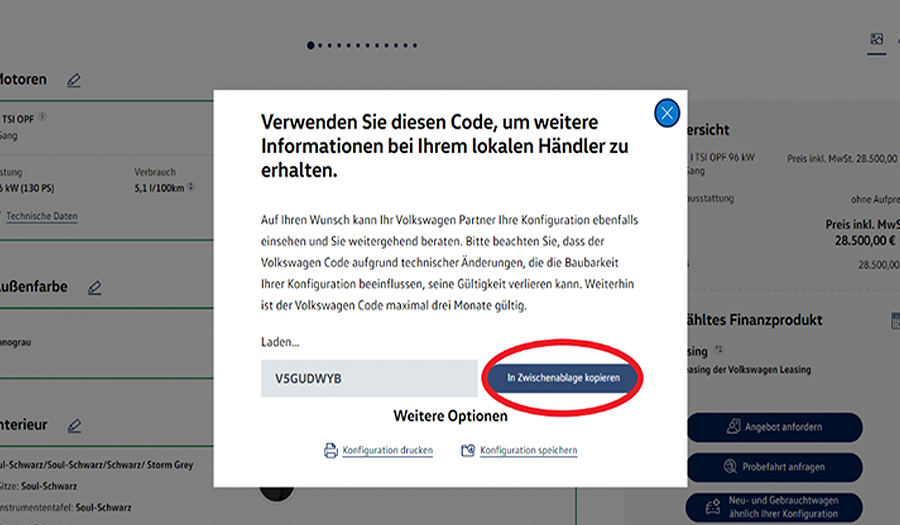Viewport: 900px width, 525px height.
Task: Open Konfiguration drucken link
Action: point(387,450)
